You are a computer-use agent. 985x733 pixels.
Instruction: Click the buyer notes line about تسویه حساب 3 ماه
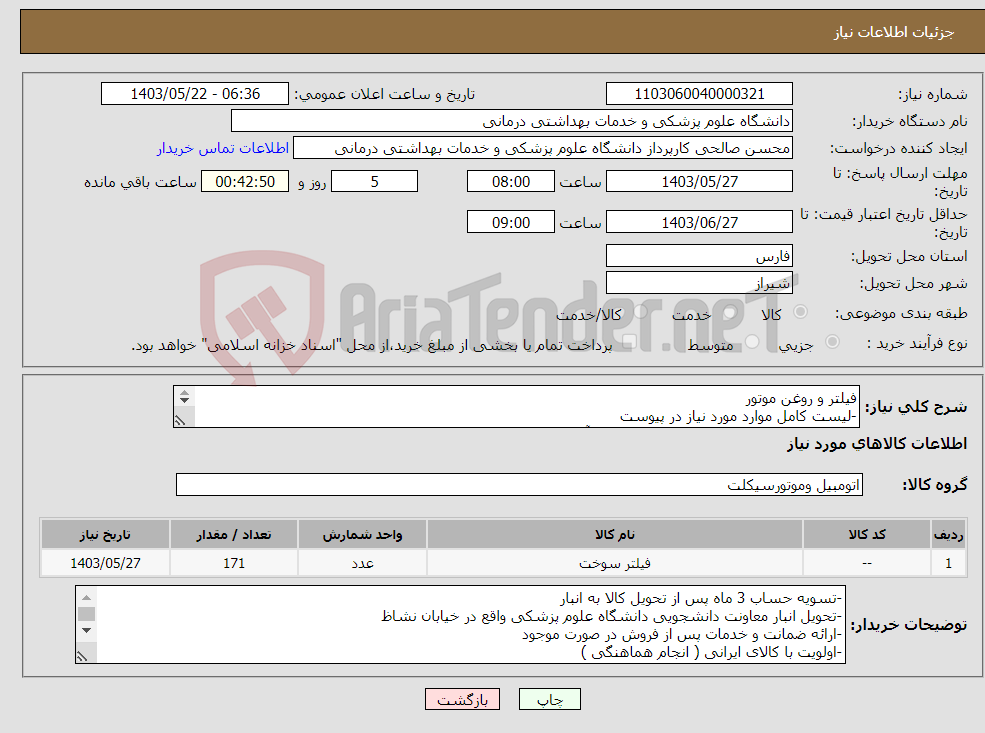[x=700, y=598]
